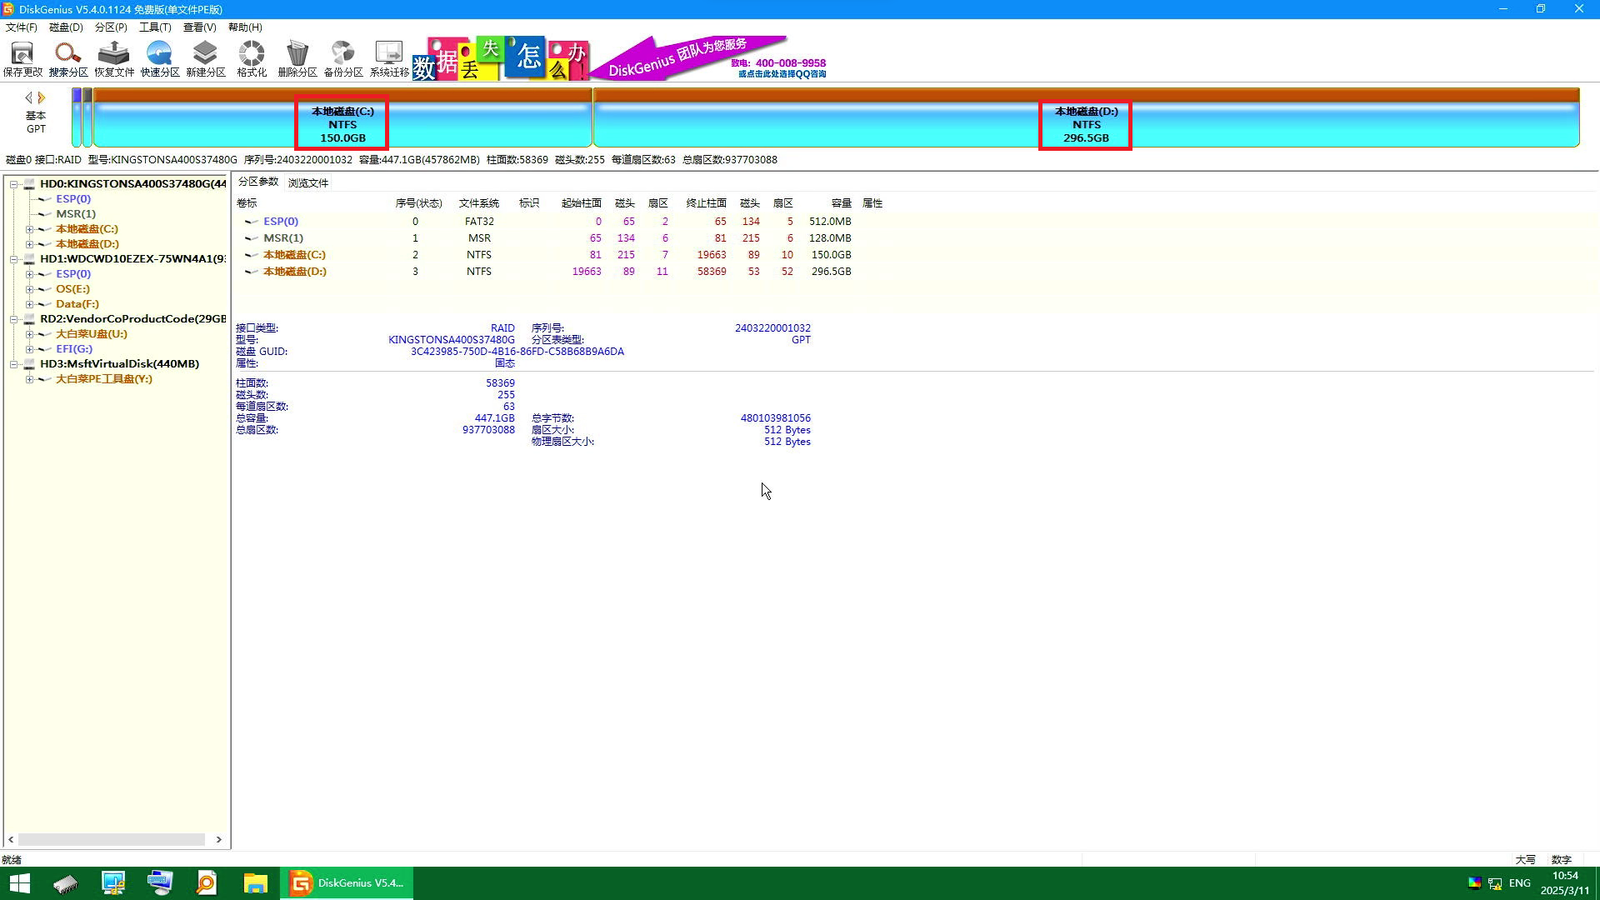Open the computer monitor icon in the taskbar

[113, 883]
